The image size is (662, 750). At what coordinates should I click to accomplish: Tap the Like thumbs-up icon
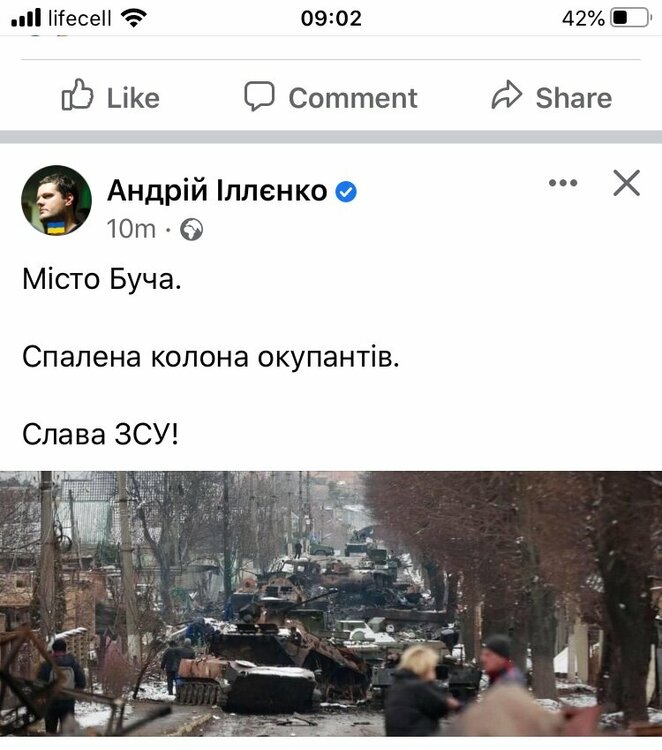pos(77,95)
